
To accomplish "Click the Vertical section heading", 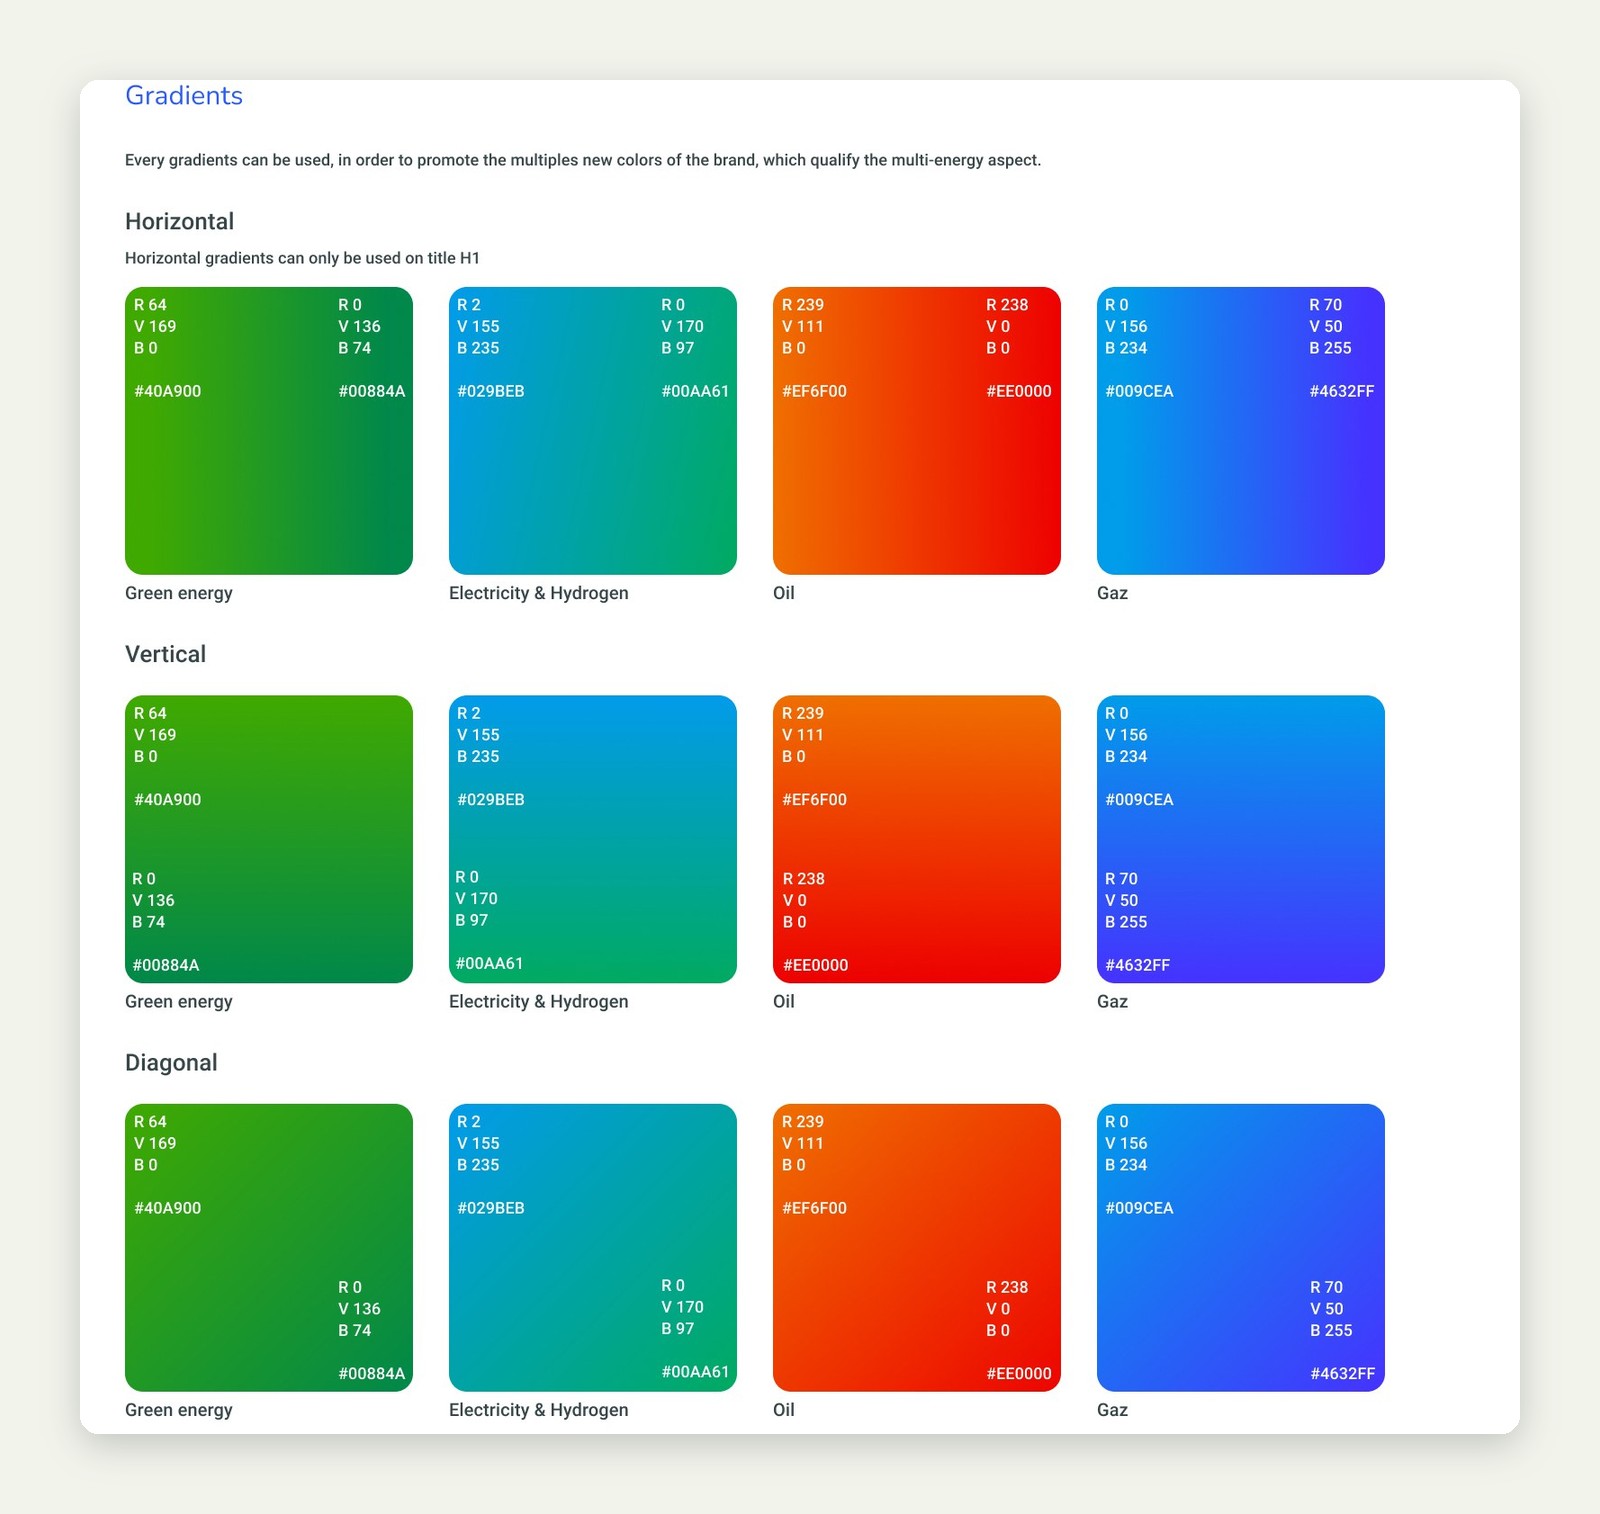I will (165, 654).
